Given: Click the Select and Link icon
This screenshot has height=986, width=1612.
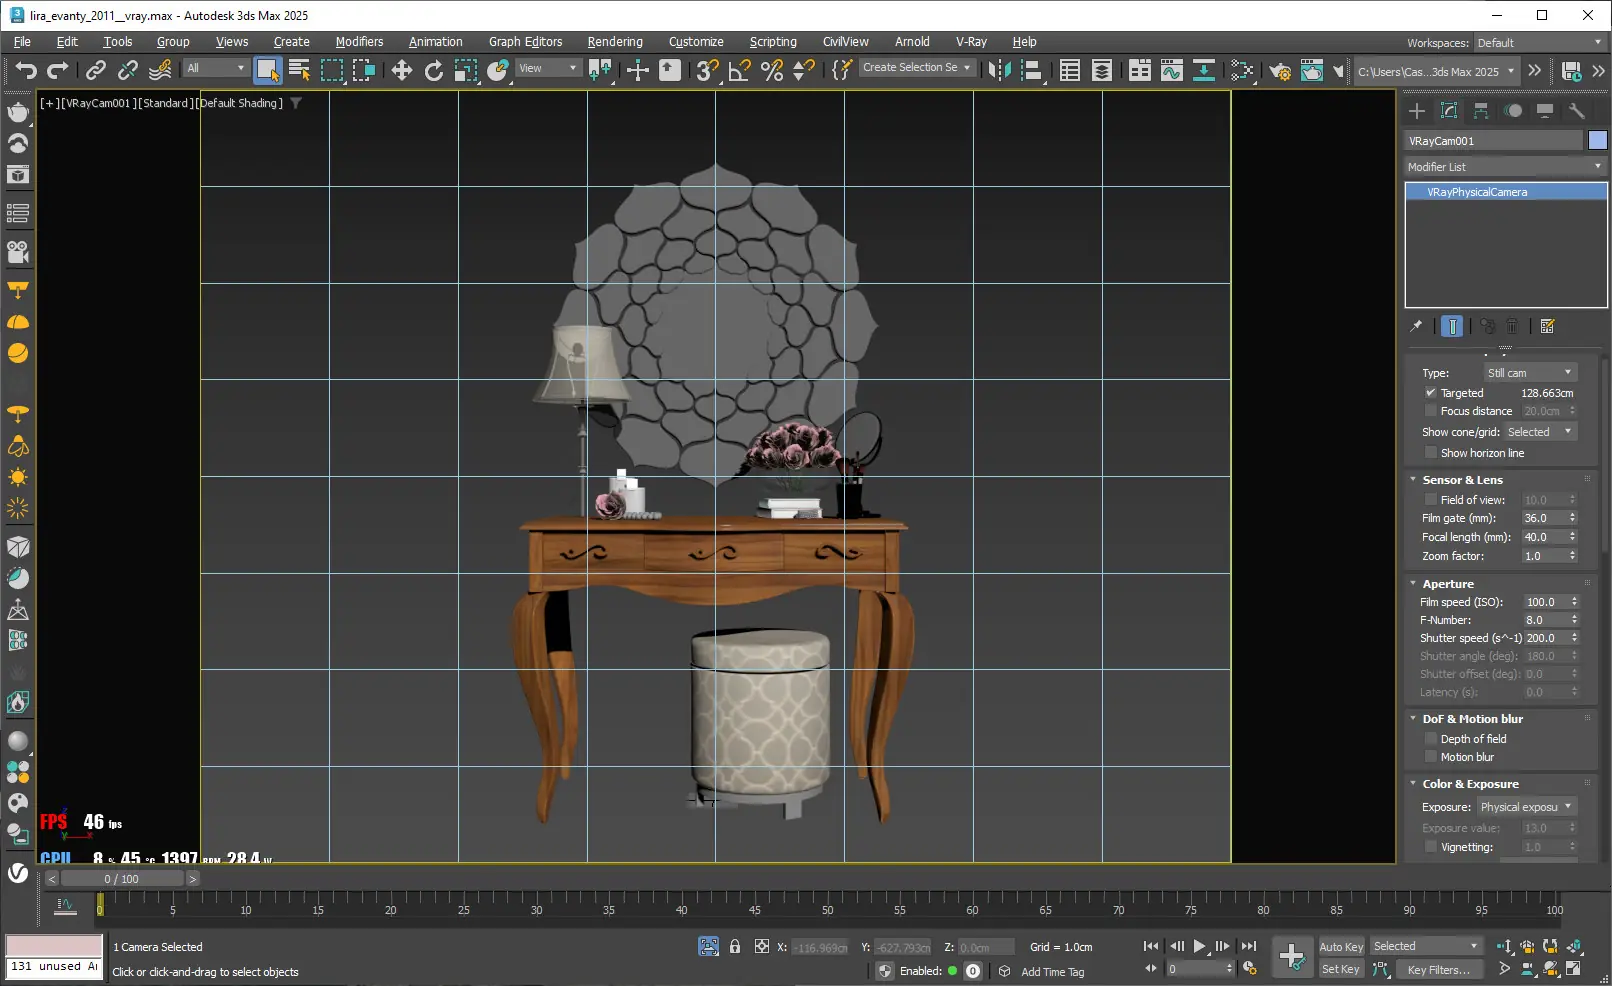Looking at the screenshot, I should (95, 70).
